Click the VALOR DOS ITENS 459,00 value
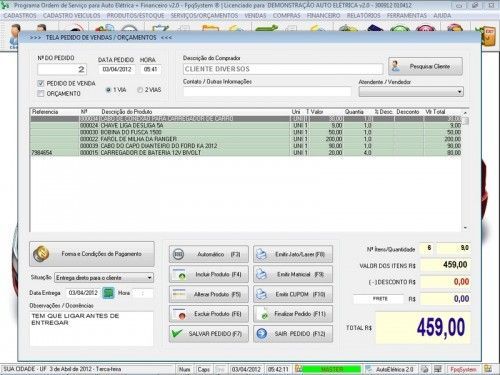Screen dimensions: 500x375 click(445, 265)
